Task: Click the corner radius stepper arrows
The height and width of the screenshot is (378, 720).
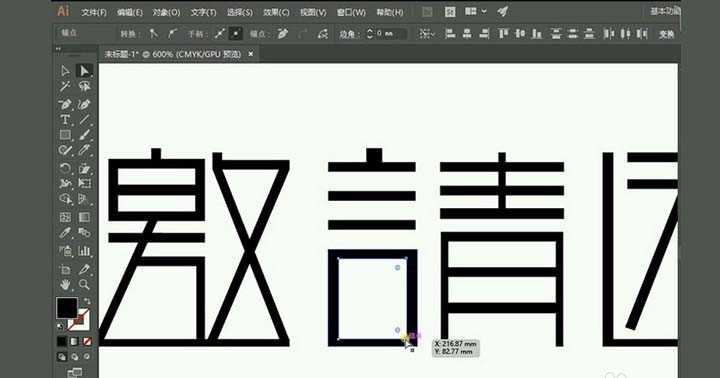Action: (x=370, y=34)
